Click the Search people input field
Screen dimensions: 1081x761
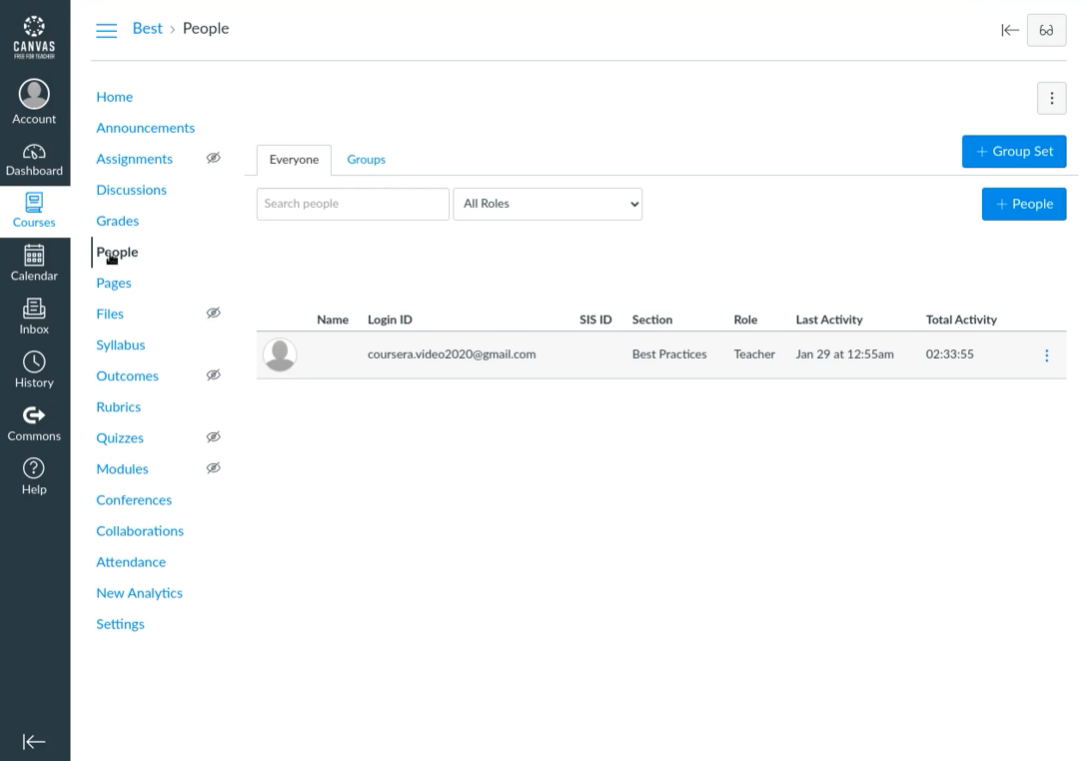click(x=352, y=204)
